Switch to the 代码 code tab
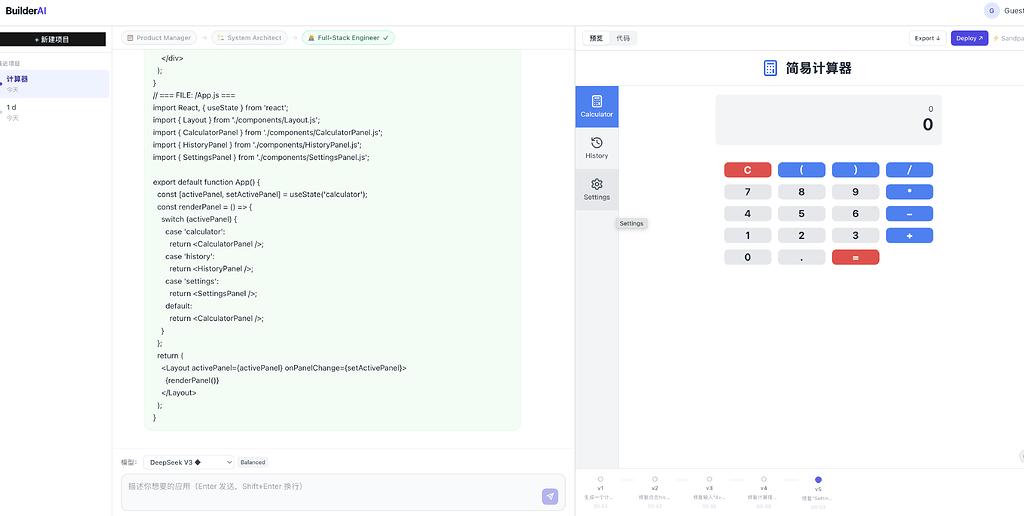This screenshot has height=516, width=1024. [x=623, y=38]
